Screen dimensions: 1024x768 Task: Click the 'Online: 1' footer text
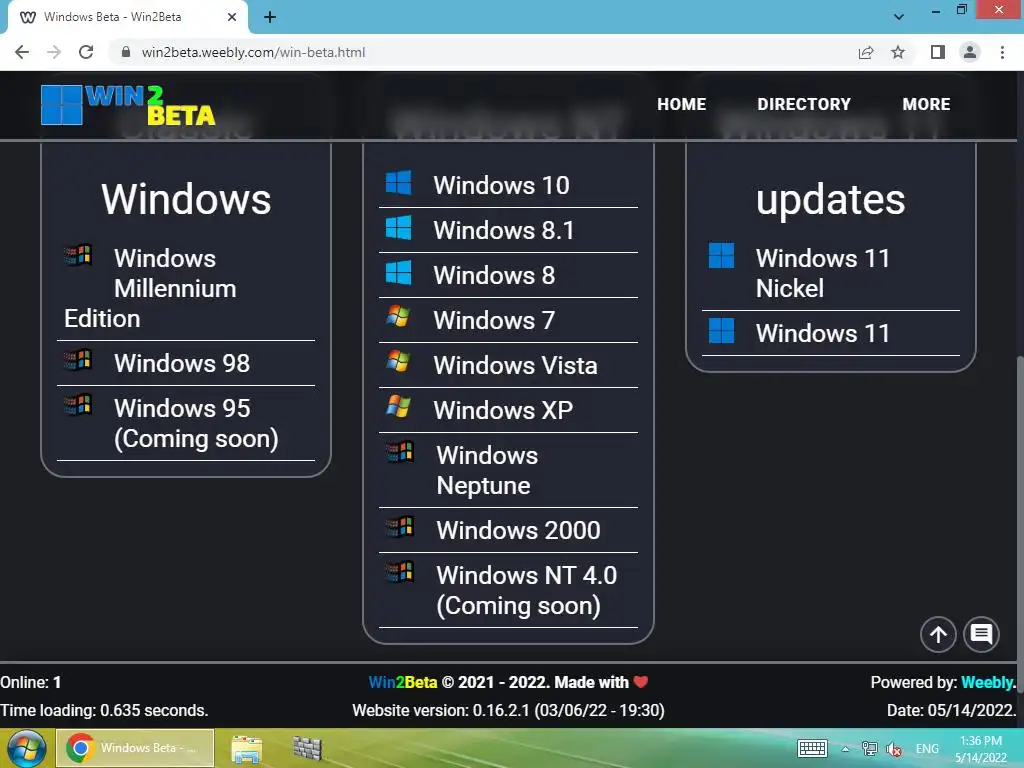pyautogui.click(x=31, y=682)
